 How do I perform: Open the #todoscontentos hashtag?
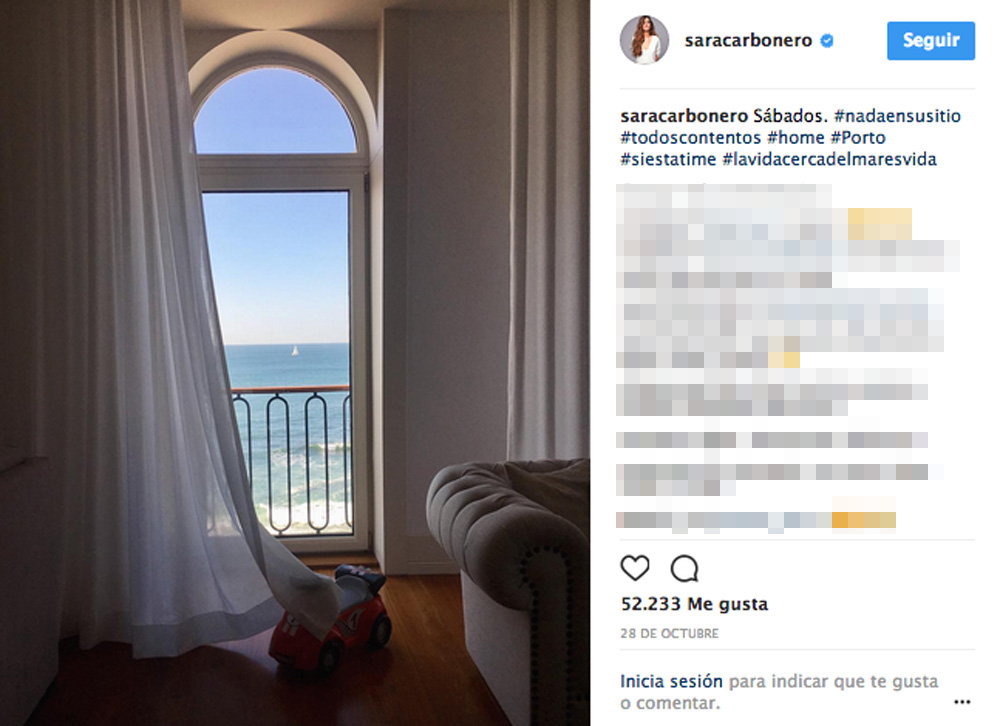(691, 138)
